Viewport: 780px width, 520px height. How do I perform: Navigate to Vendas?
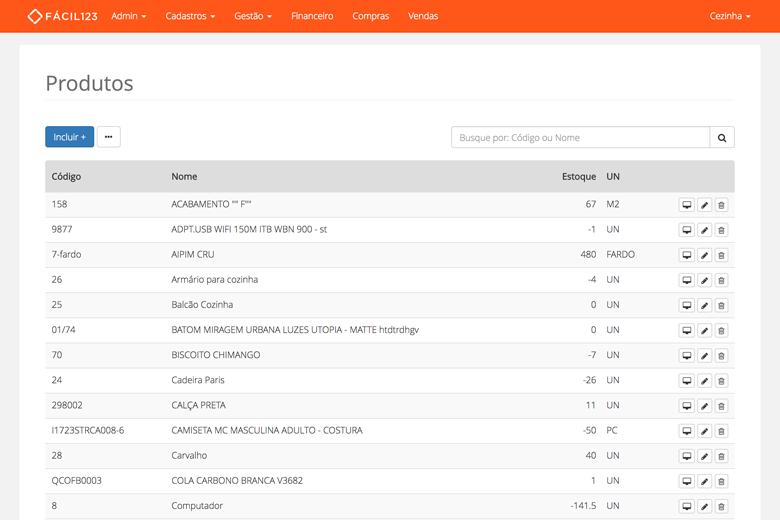coord(423,16)
